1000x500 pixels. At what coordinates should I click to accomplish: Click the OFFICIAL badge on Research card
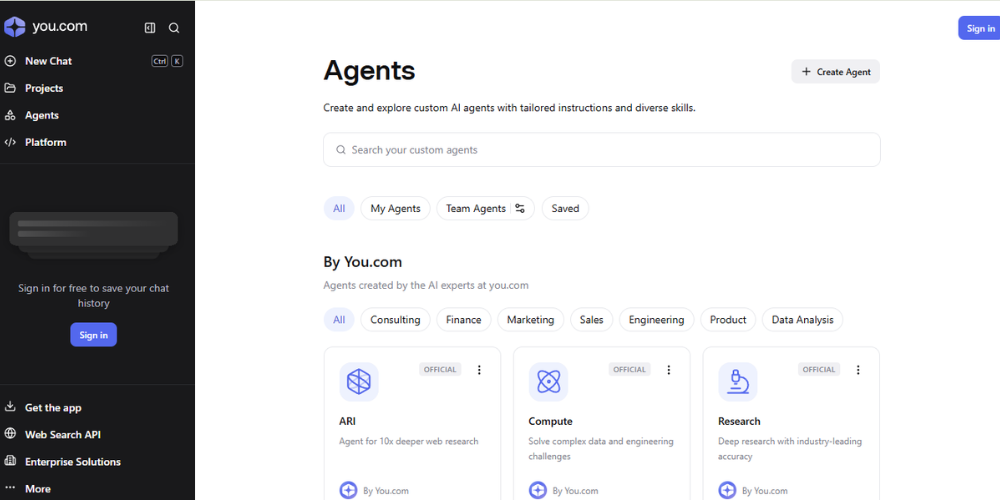(x=819, y=369)
